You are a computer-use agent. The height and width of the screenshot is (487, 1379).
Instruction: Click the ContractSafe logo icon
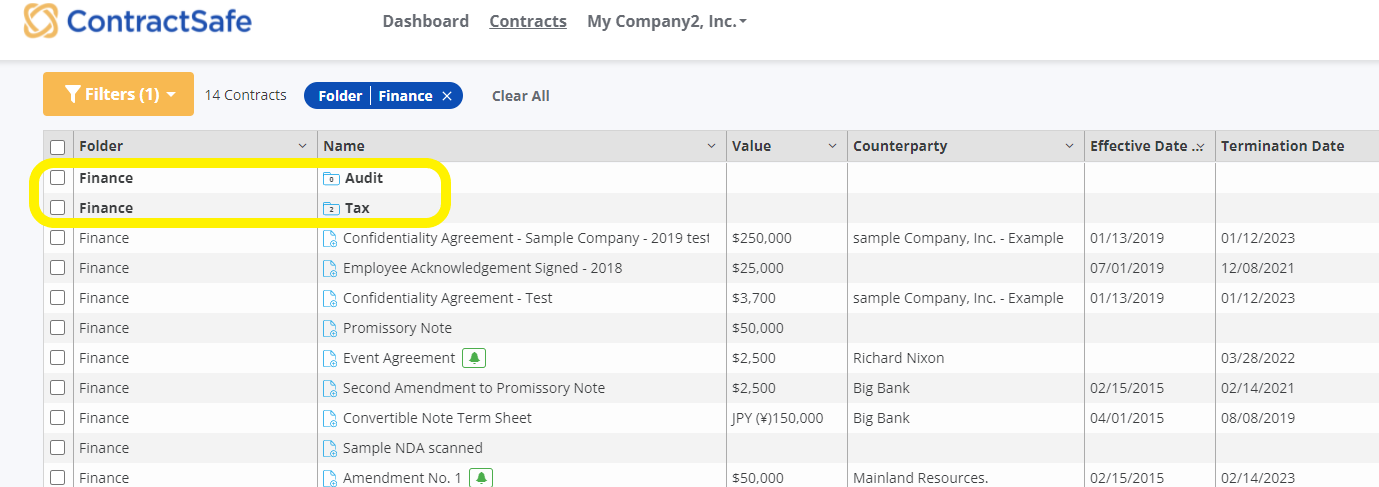point(41,21)
